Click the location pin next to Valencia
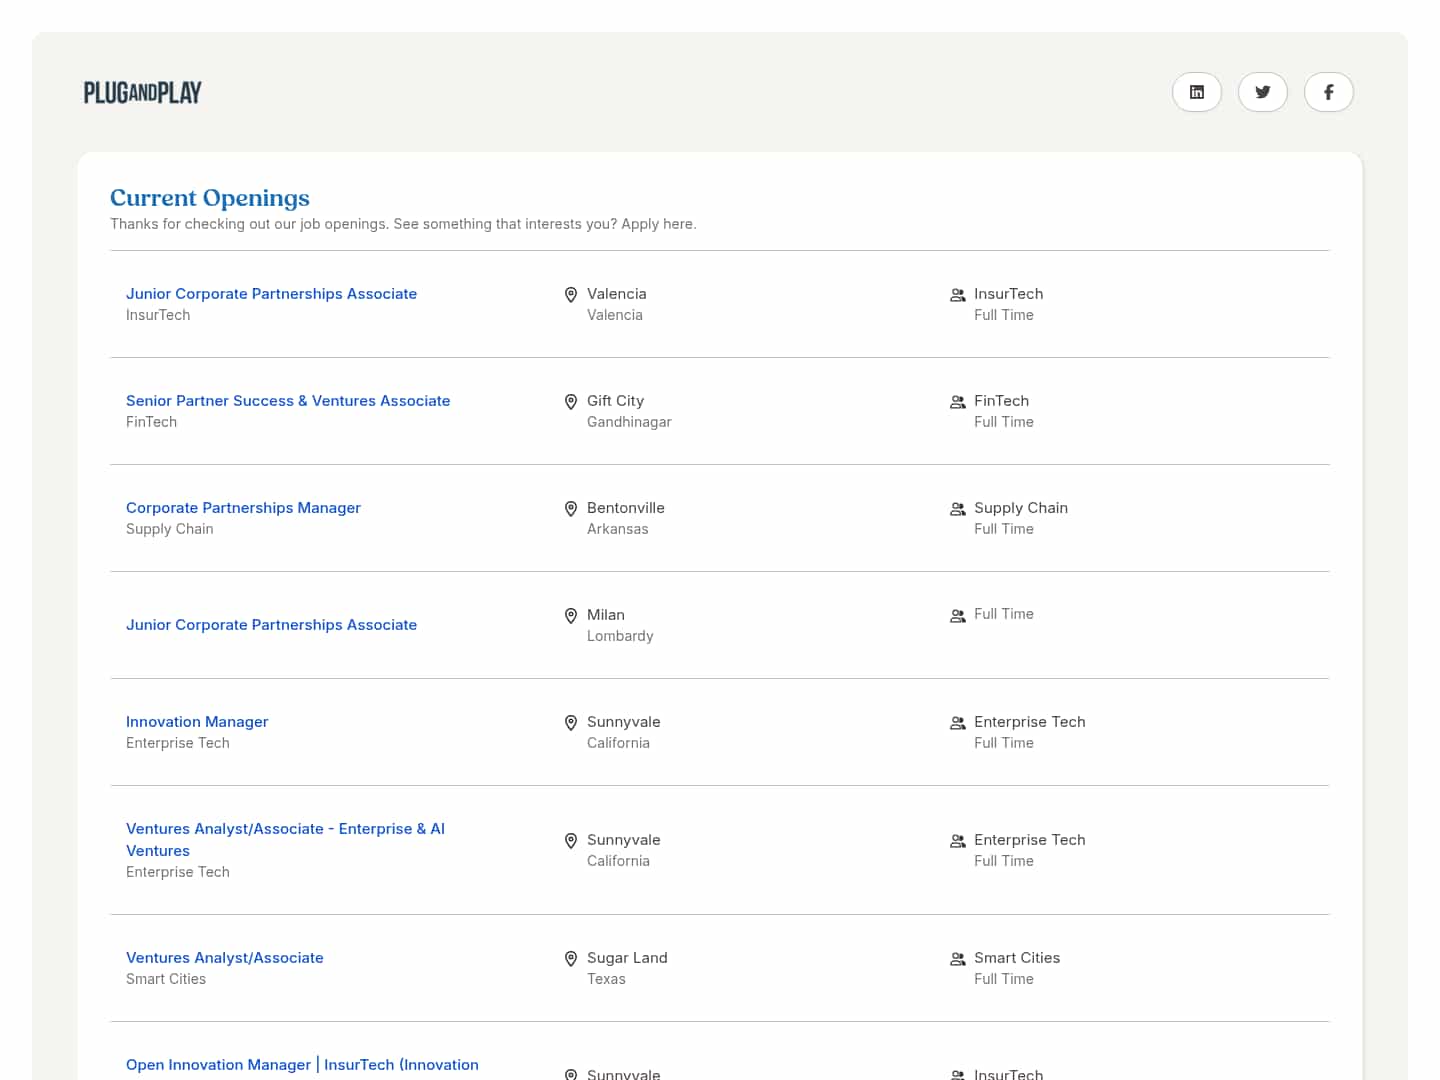 571,295
